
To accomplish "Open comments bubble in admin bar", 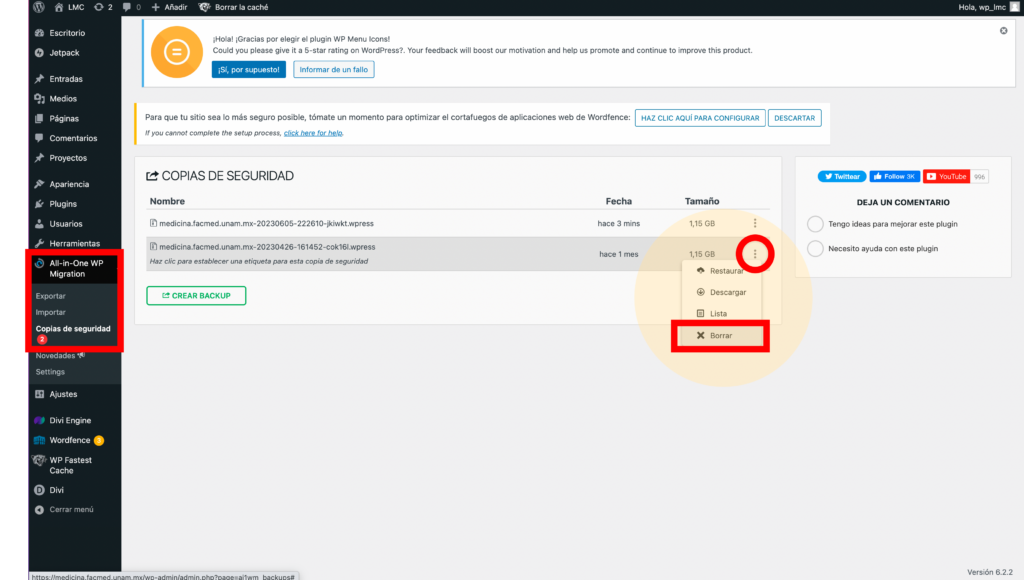I will 131,7.
